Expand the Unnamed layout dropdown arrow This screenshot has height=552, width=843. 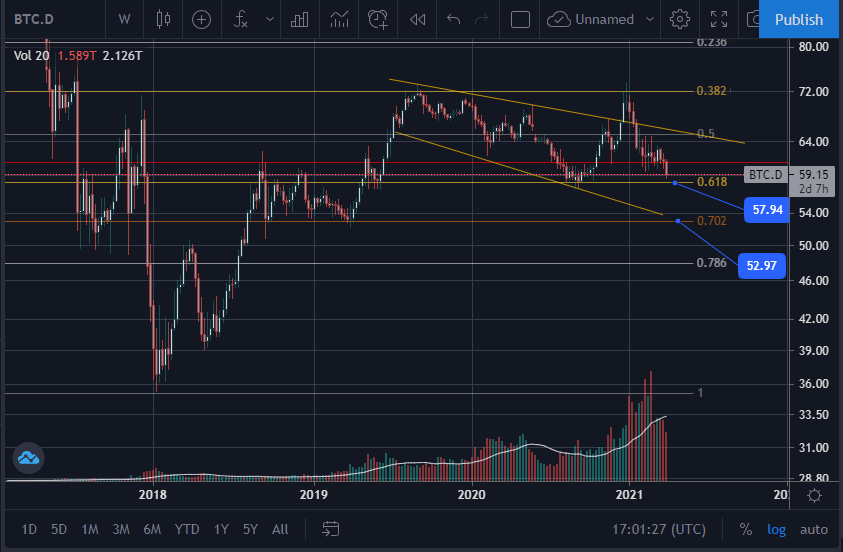tap(649, 20)
